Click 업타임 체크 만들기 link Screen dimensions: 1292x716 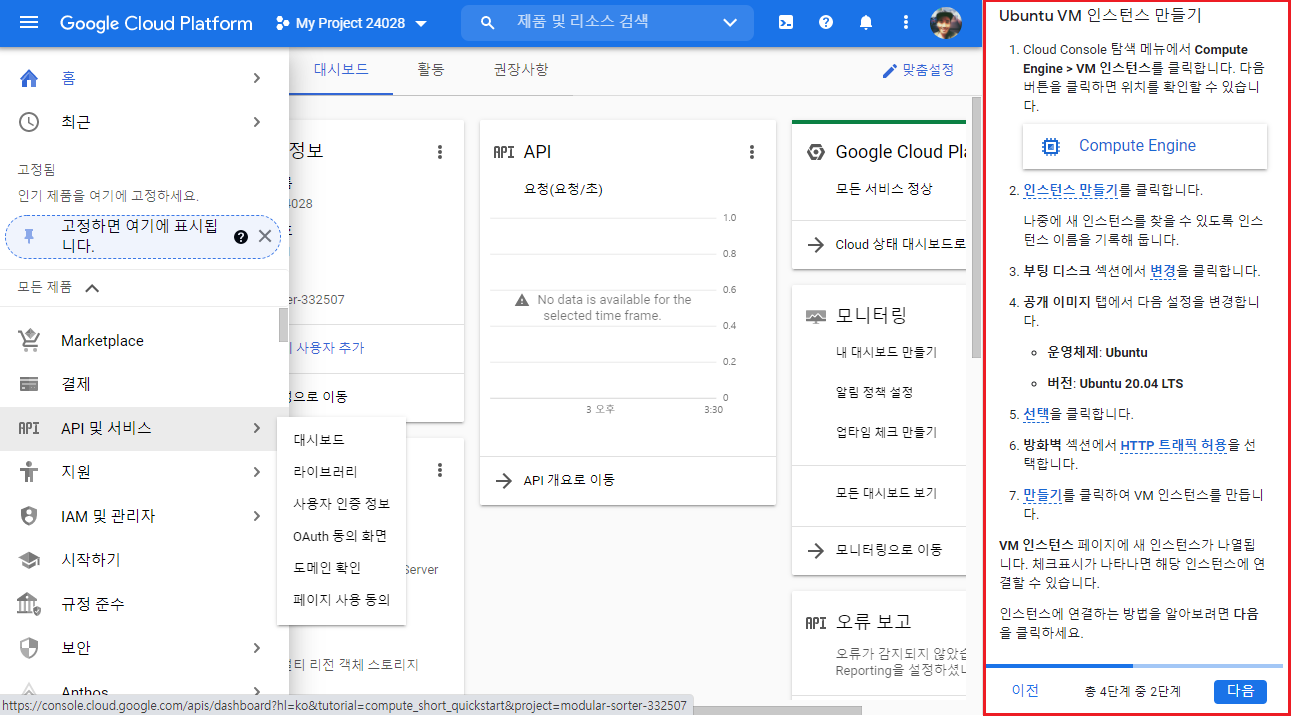coord(886,432)
